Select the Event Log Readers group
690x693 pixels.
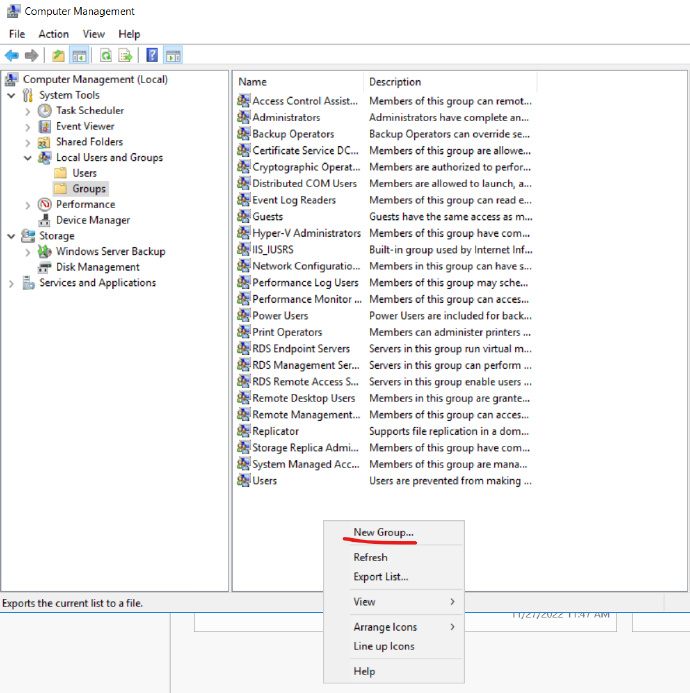pos(294,200)
